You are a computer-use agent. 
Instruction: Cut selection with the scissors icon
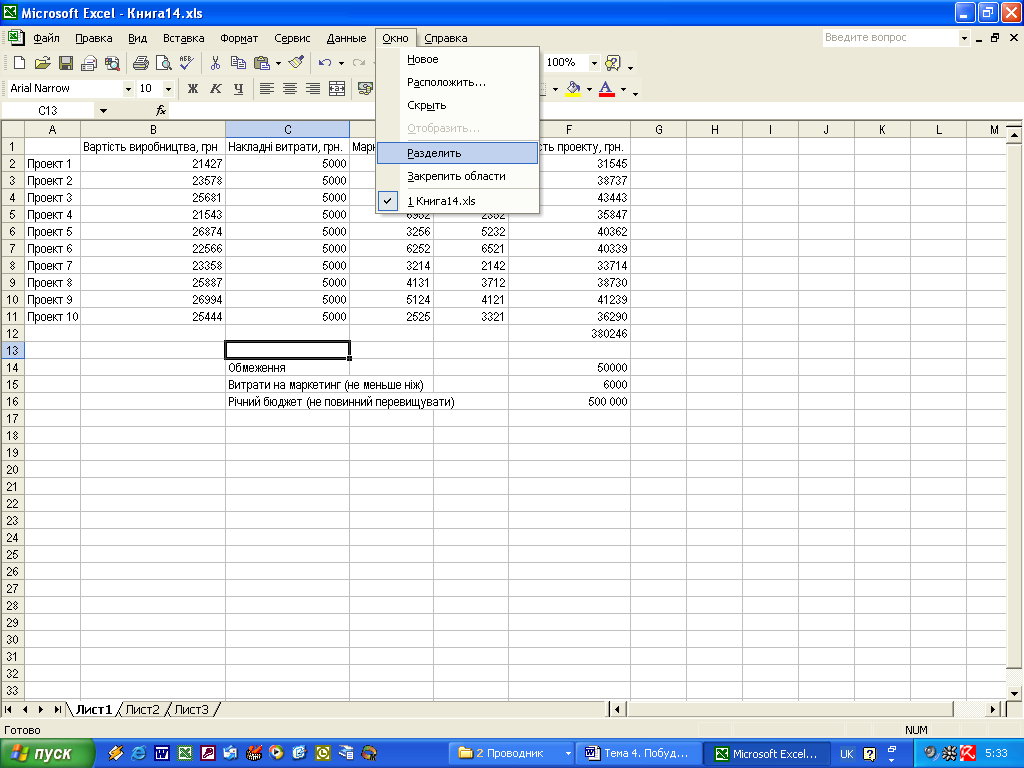coord(215,63)
